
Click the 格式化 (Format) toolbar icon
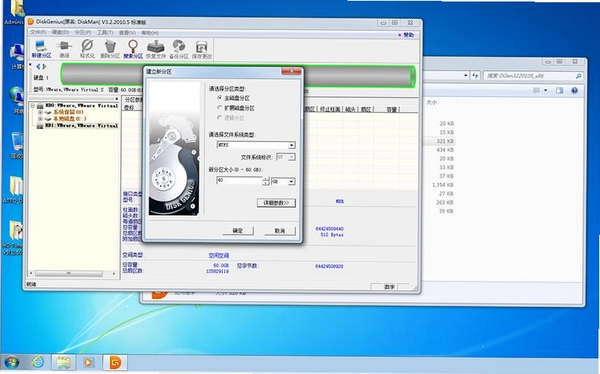coord(87,49)
